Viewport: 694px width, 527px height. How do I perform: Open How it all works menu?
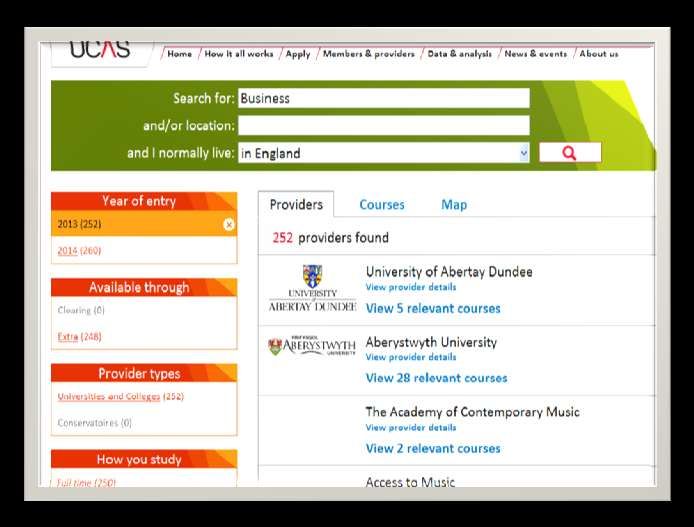(239, 54)
